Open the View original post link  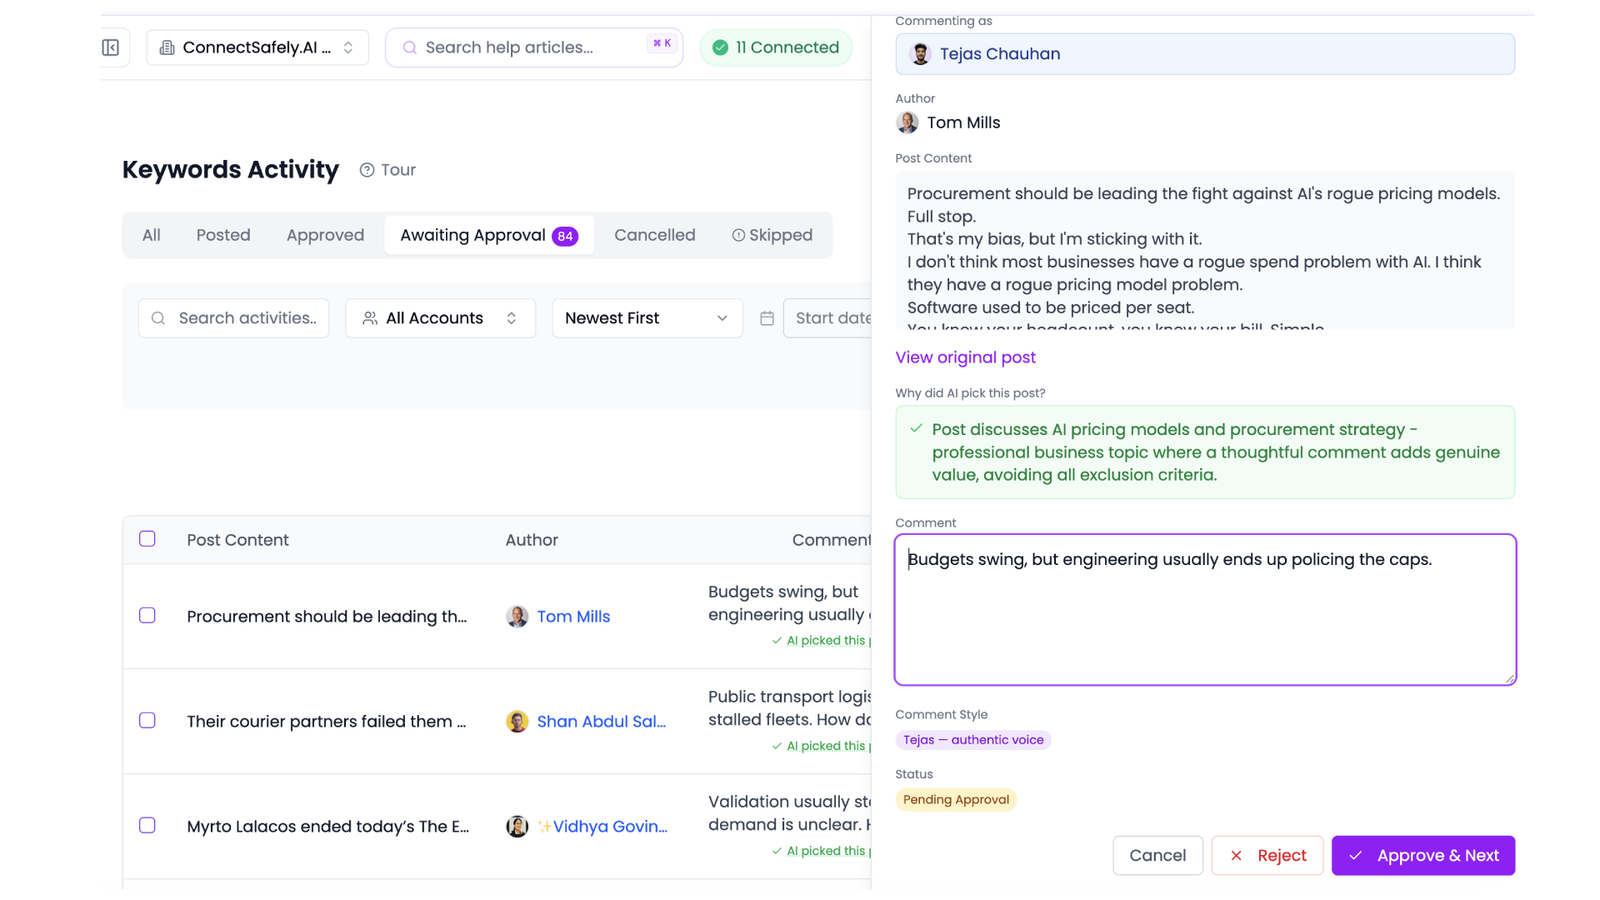click(x=965, y=358)
